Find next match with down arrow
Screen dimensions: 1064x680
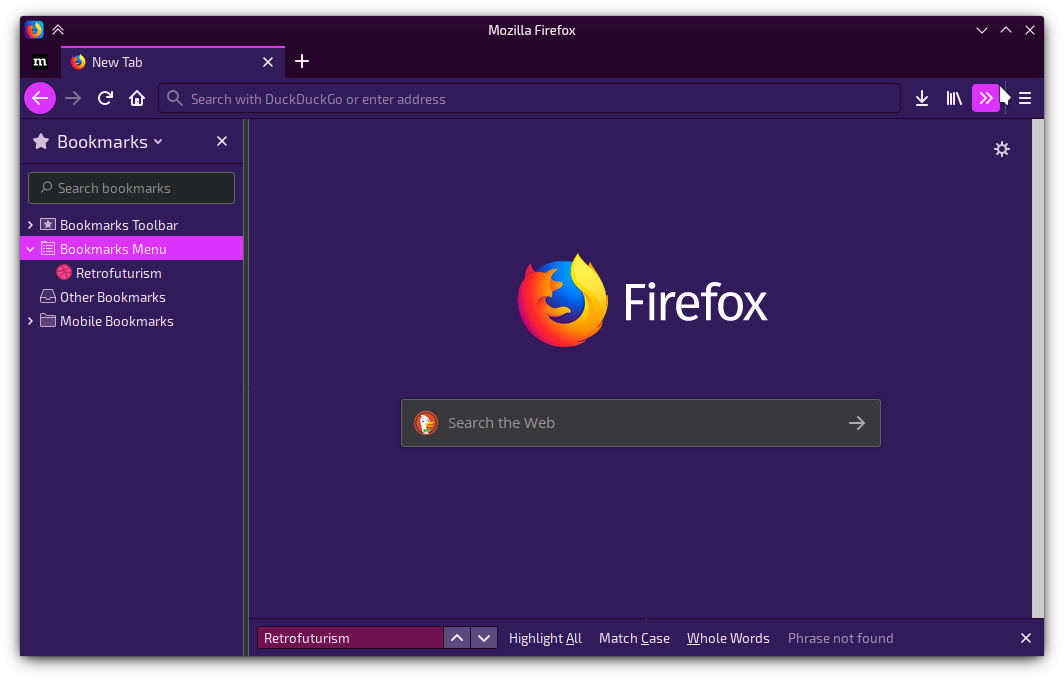point(484,638)
